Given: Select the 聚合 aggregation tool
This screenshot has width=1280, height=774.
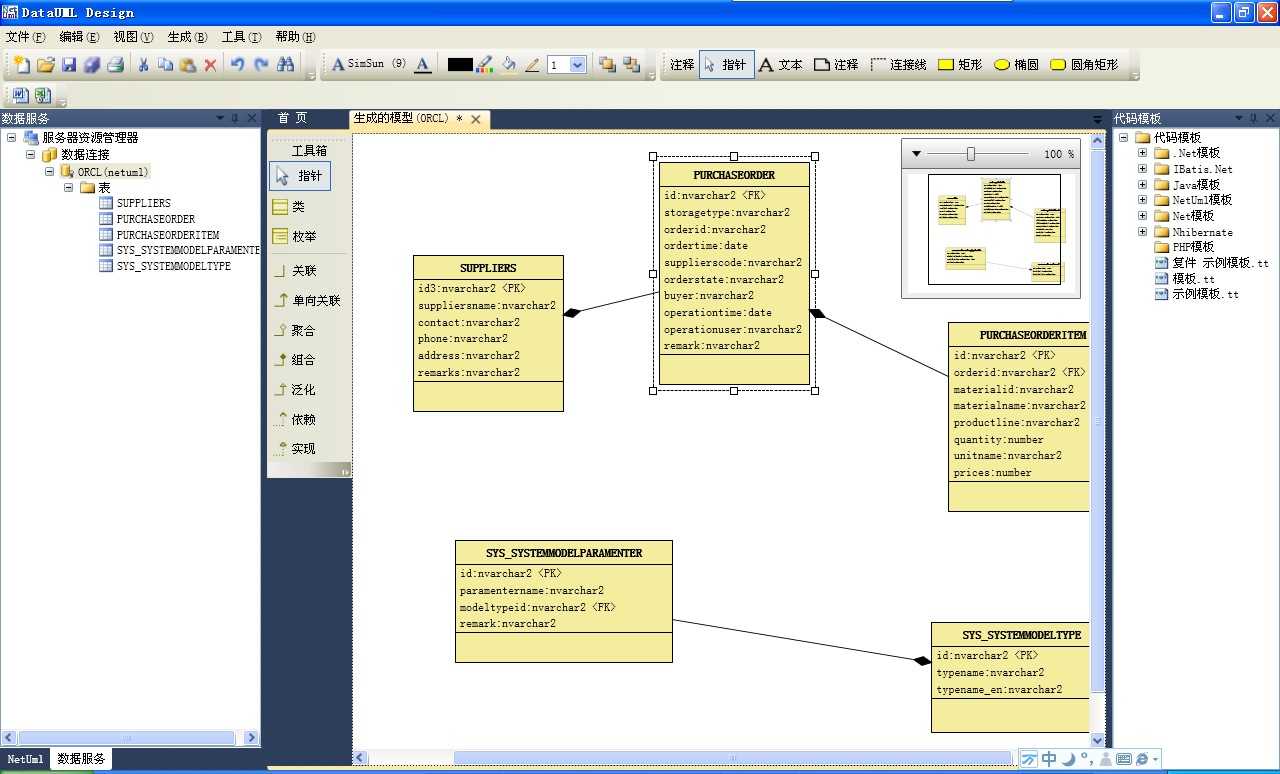Looking at the screenshot, I should point(296,330).
